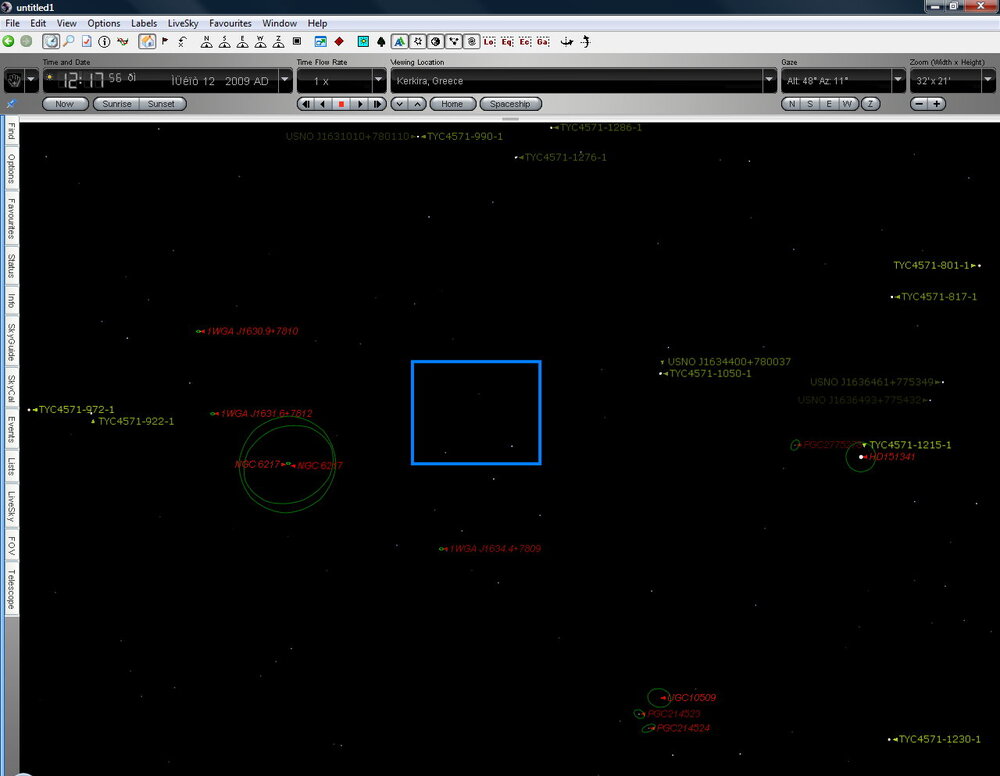Viewport: 1000px width, 776px height.
Task: Switch to the SkyGuide side tab
Action: click(x=11, y=342)
